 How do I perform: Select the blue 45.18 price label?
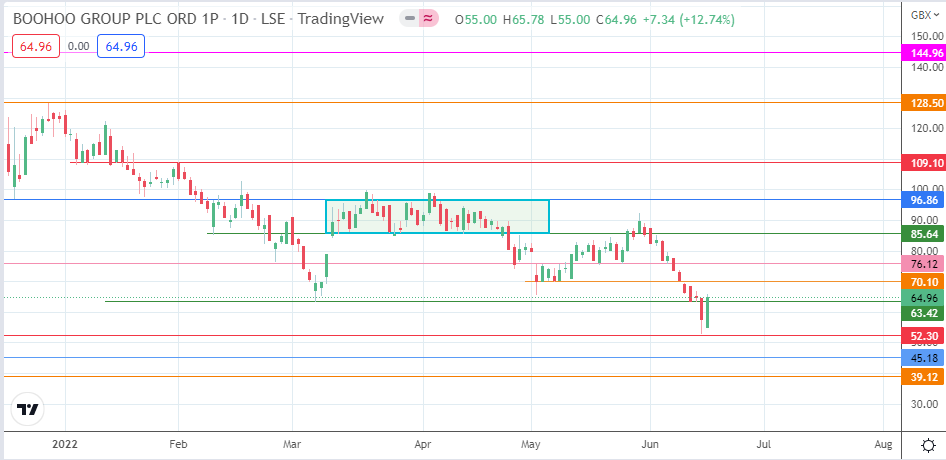point(923,357)
